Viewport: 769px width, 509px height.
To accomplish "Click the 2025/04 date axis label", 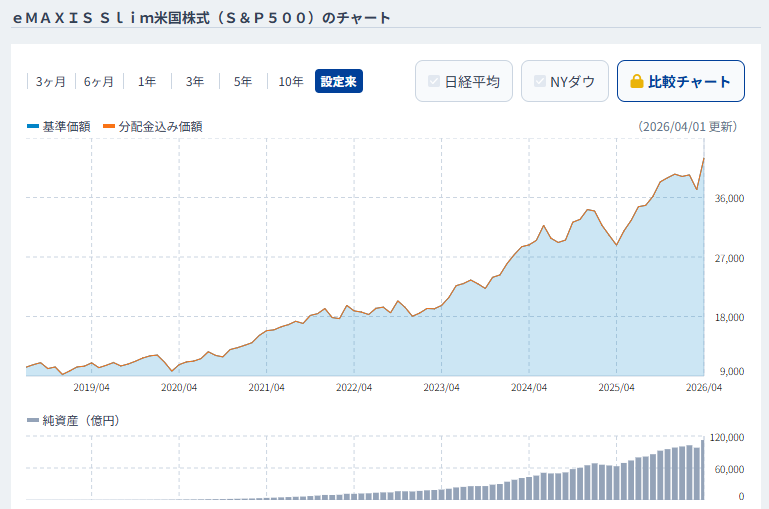I will (616, 387).
